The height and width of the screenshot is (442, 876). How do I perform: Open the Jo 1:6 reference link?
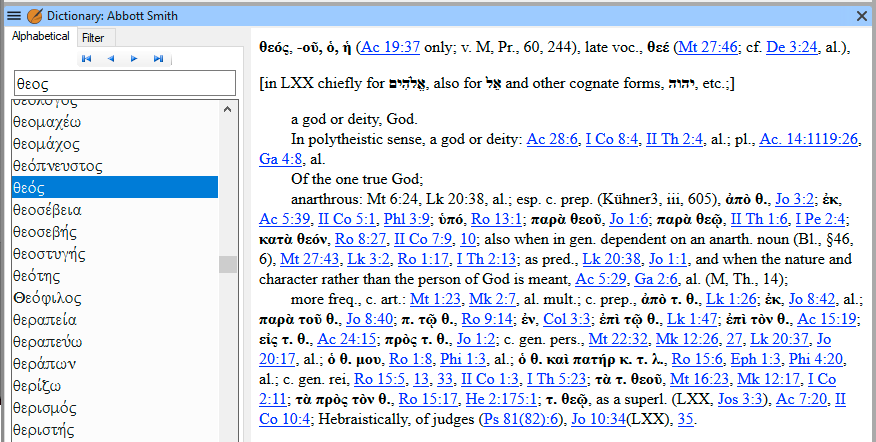coord(629,219)
